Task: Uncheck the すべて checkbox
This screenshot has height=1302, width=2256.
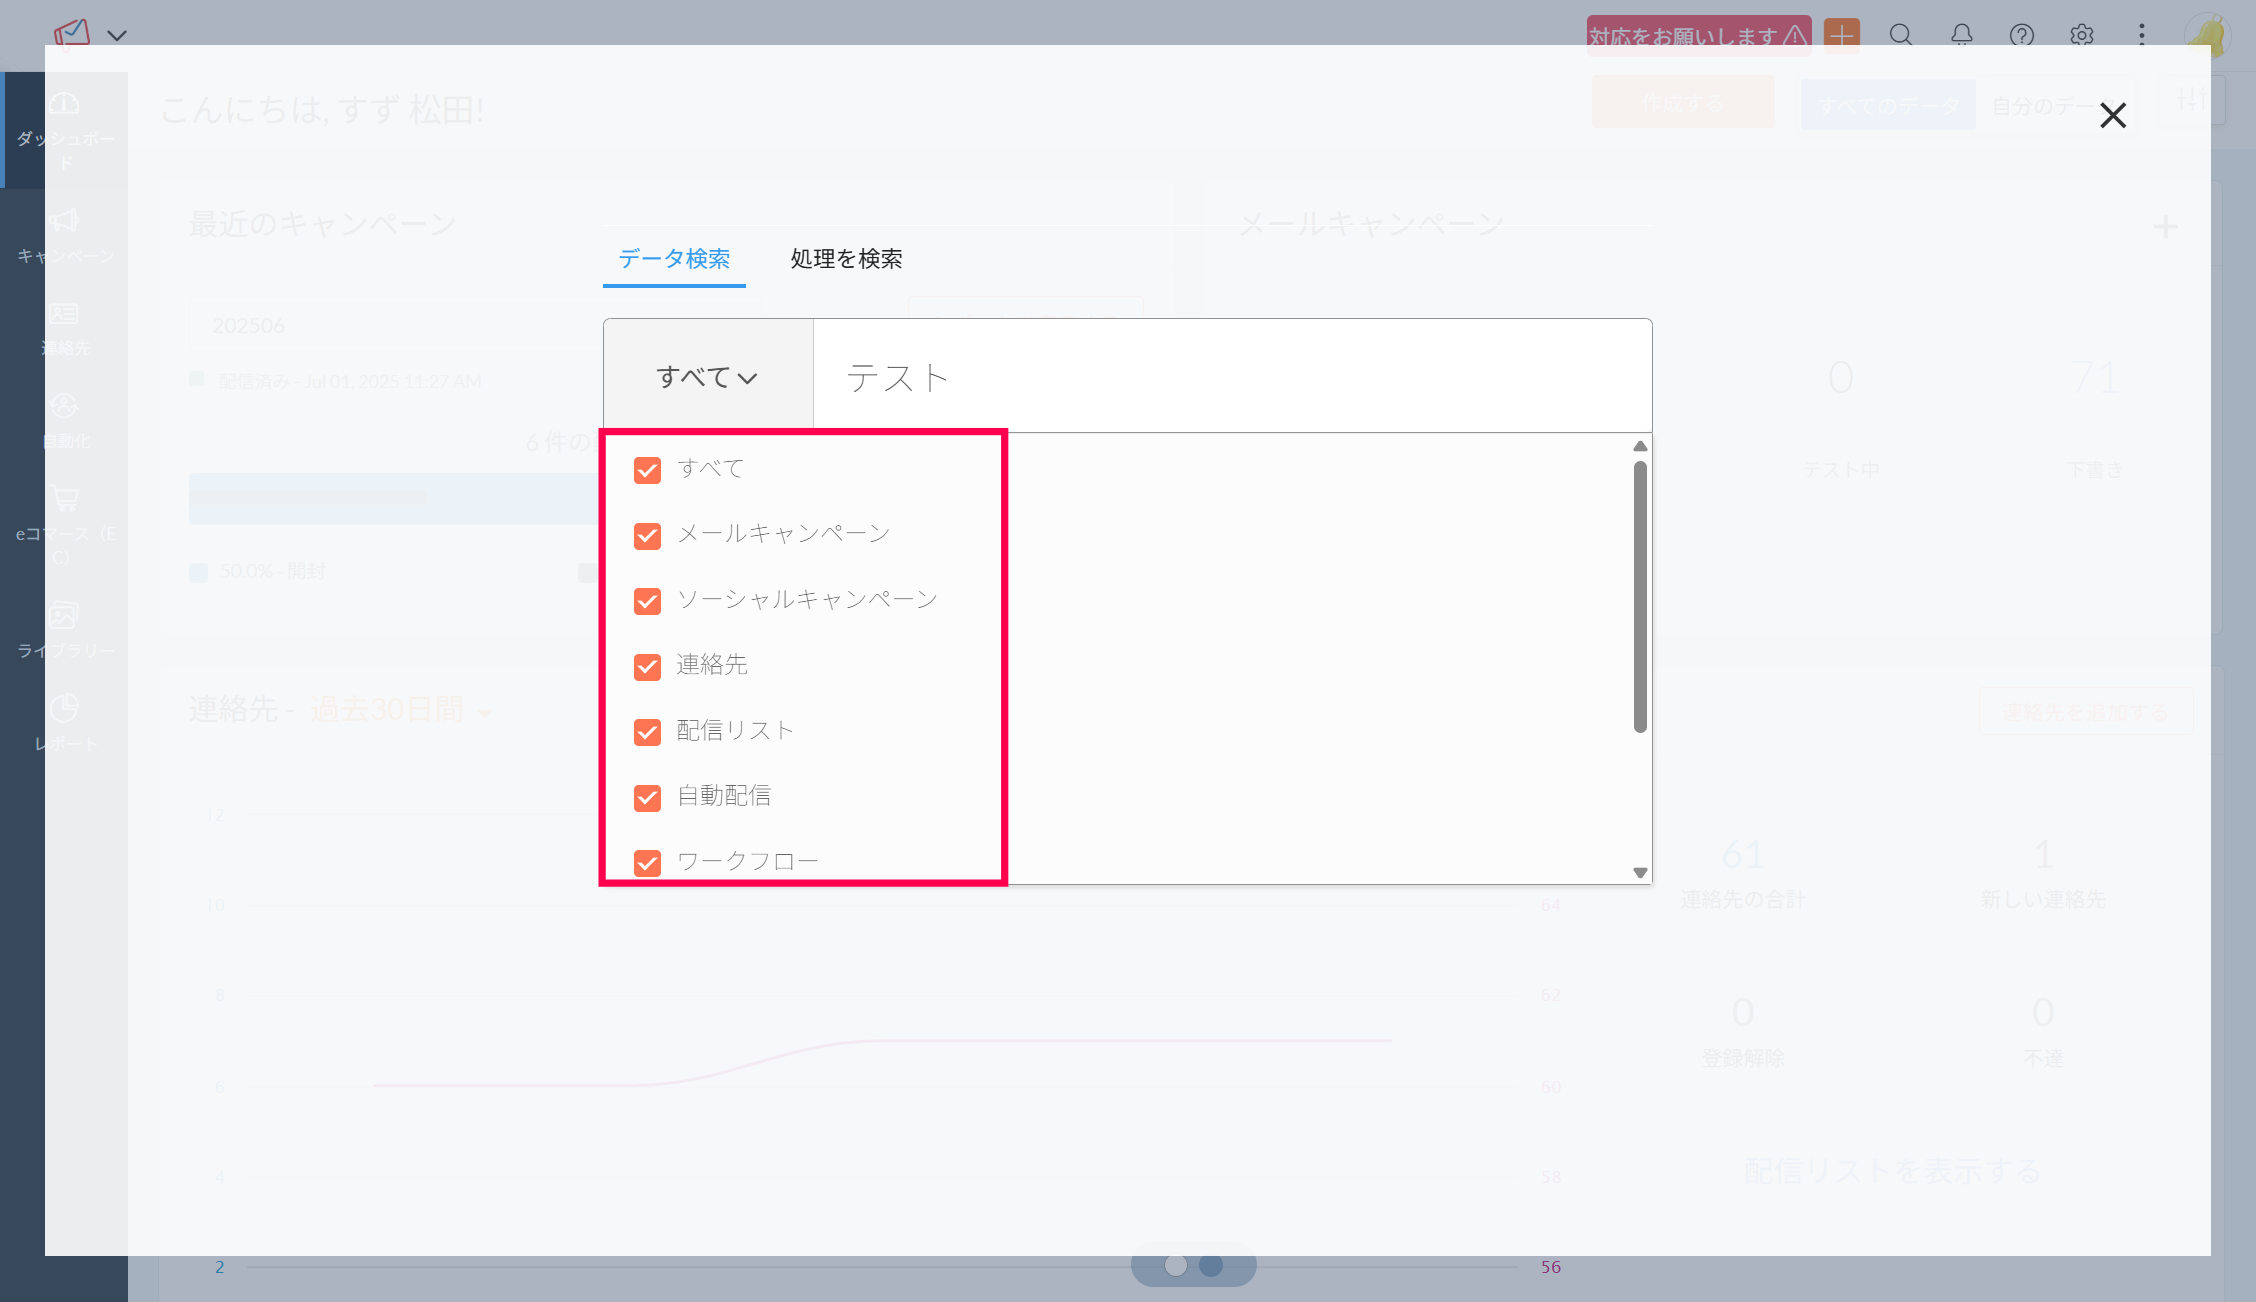Action: pyautogui.click(x=647, y=470)
